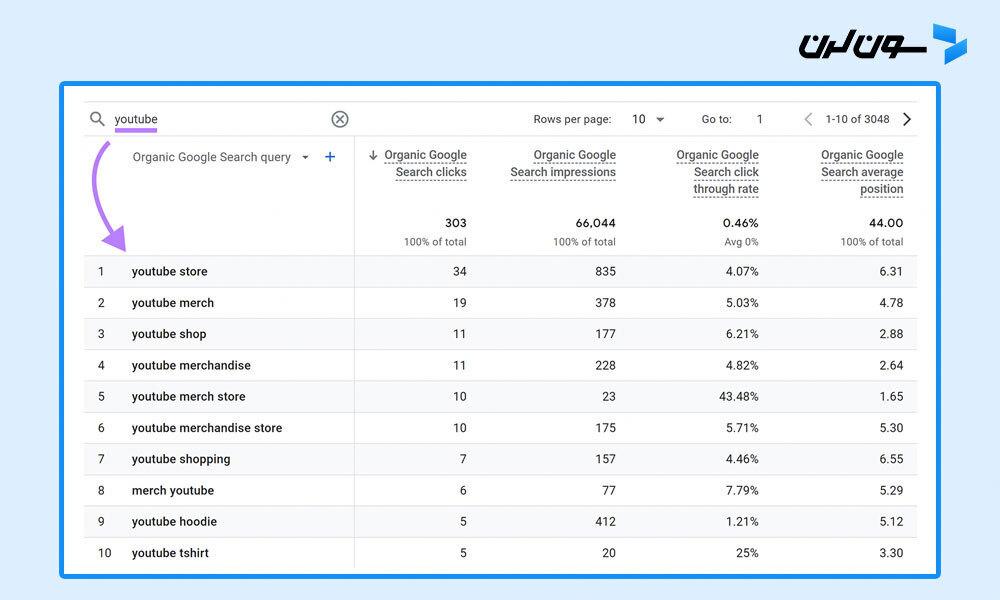The image size is (1000, 600).
Task: Click the 34 clicks for youtube store
Action: click(460, 272)
